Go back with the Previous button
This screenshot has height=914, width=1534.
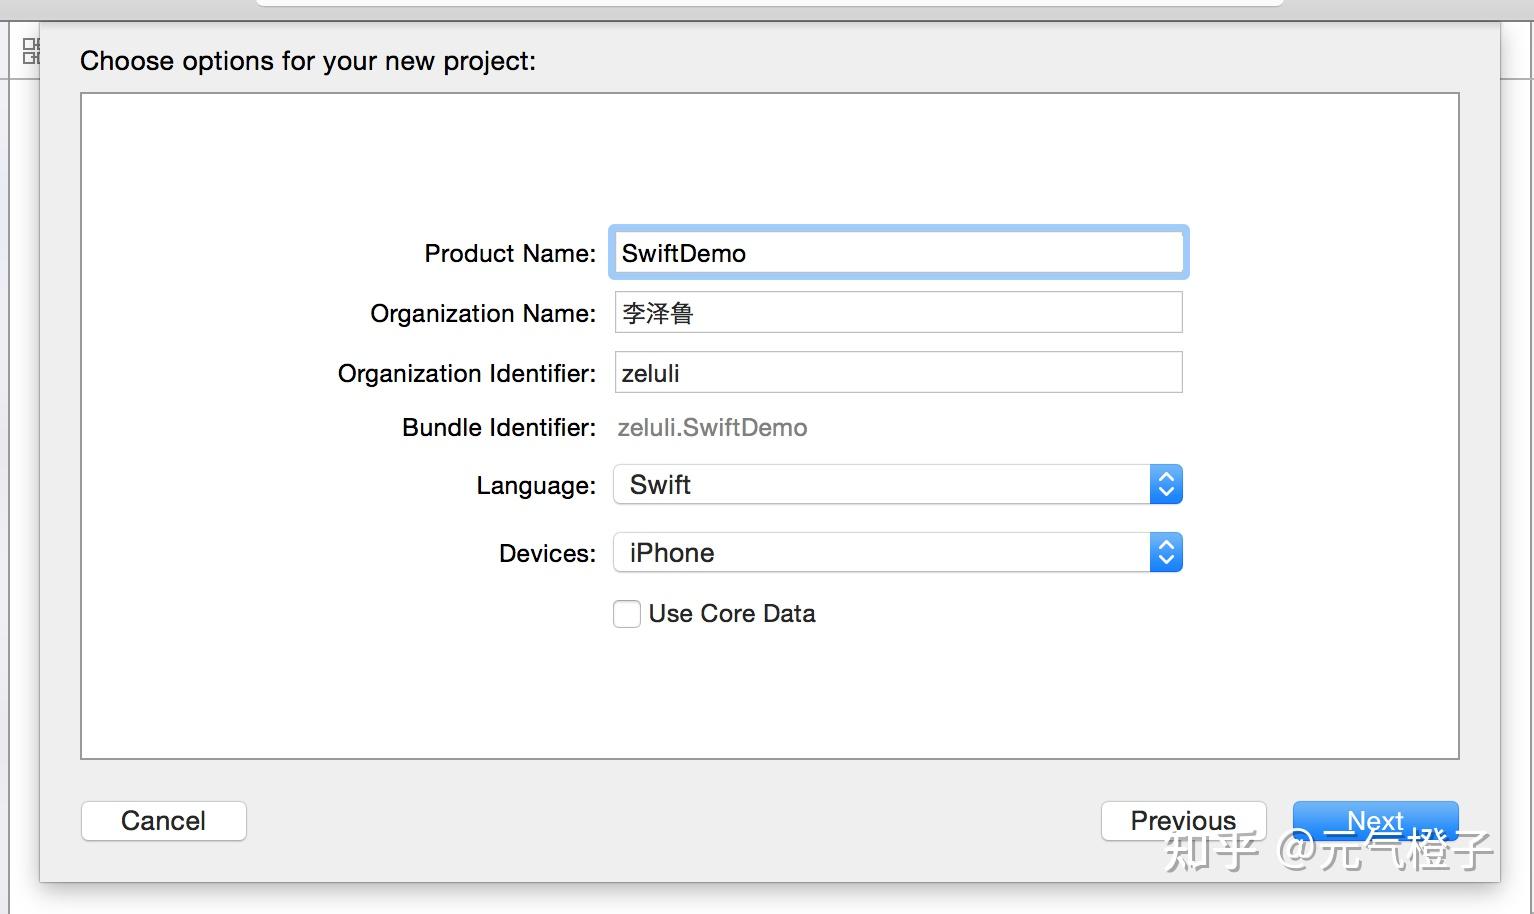pyautogui.click(x=1183, y=821)
